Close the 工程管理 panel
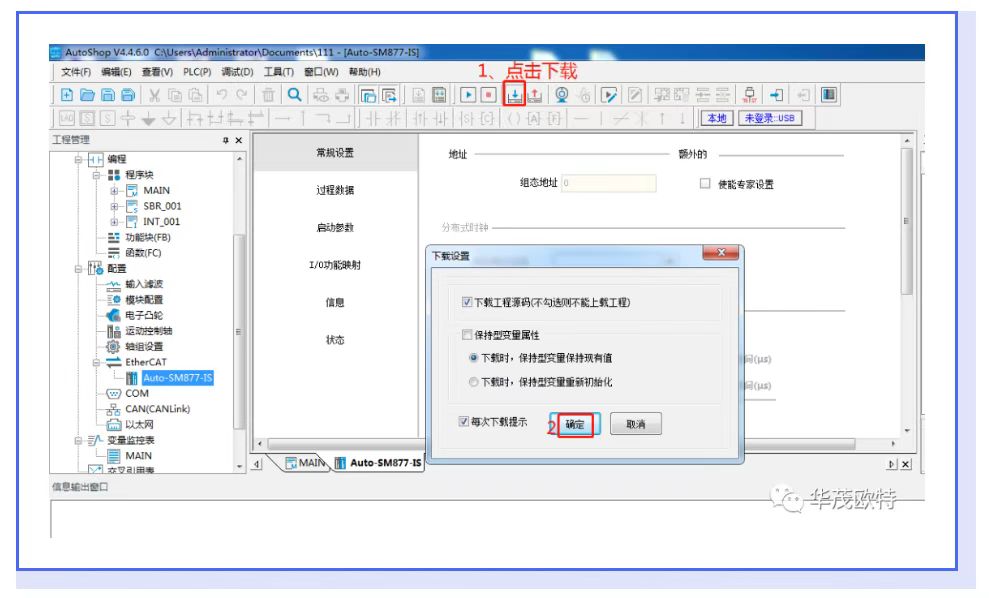Screen dimensions: 989x598 238,140
